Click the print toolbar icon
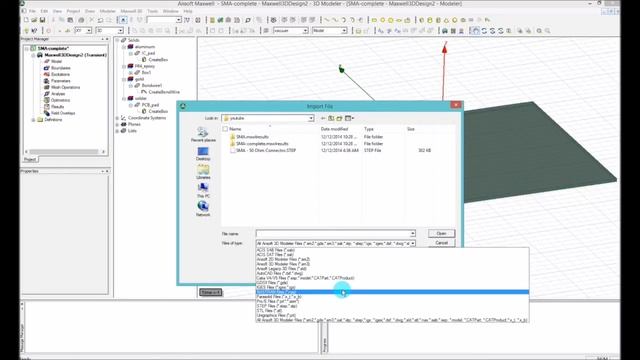640x360 pixels. 81,20
